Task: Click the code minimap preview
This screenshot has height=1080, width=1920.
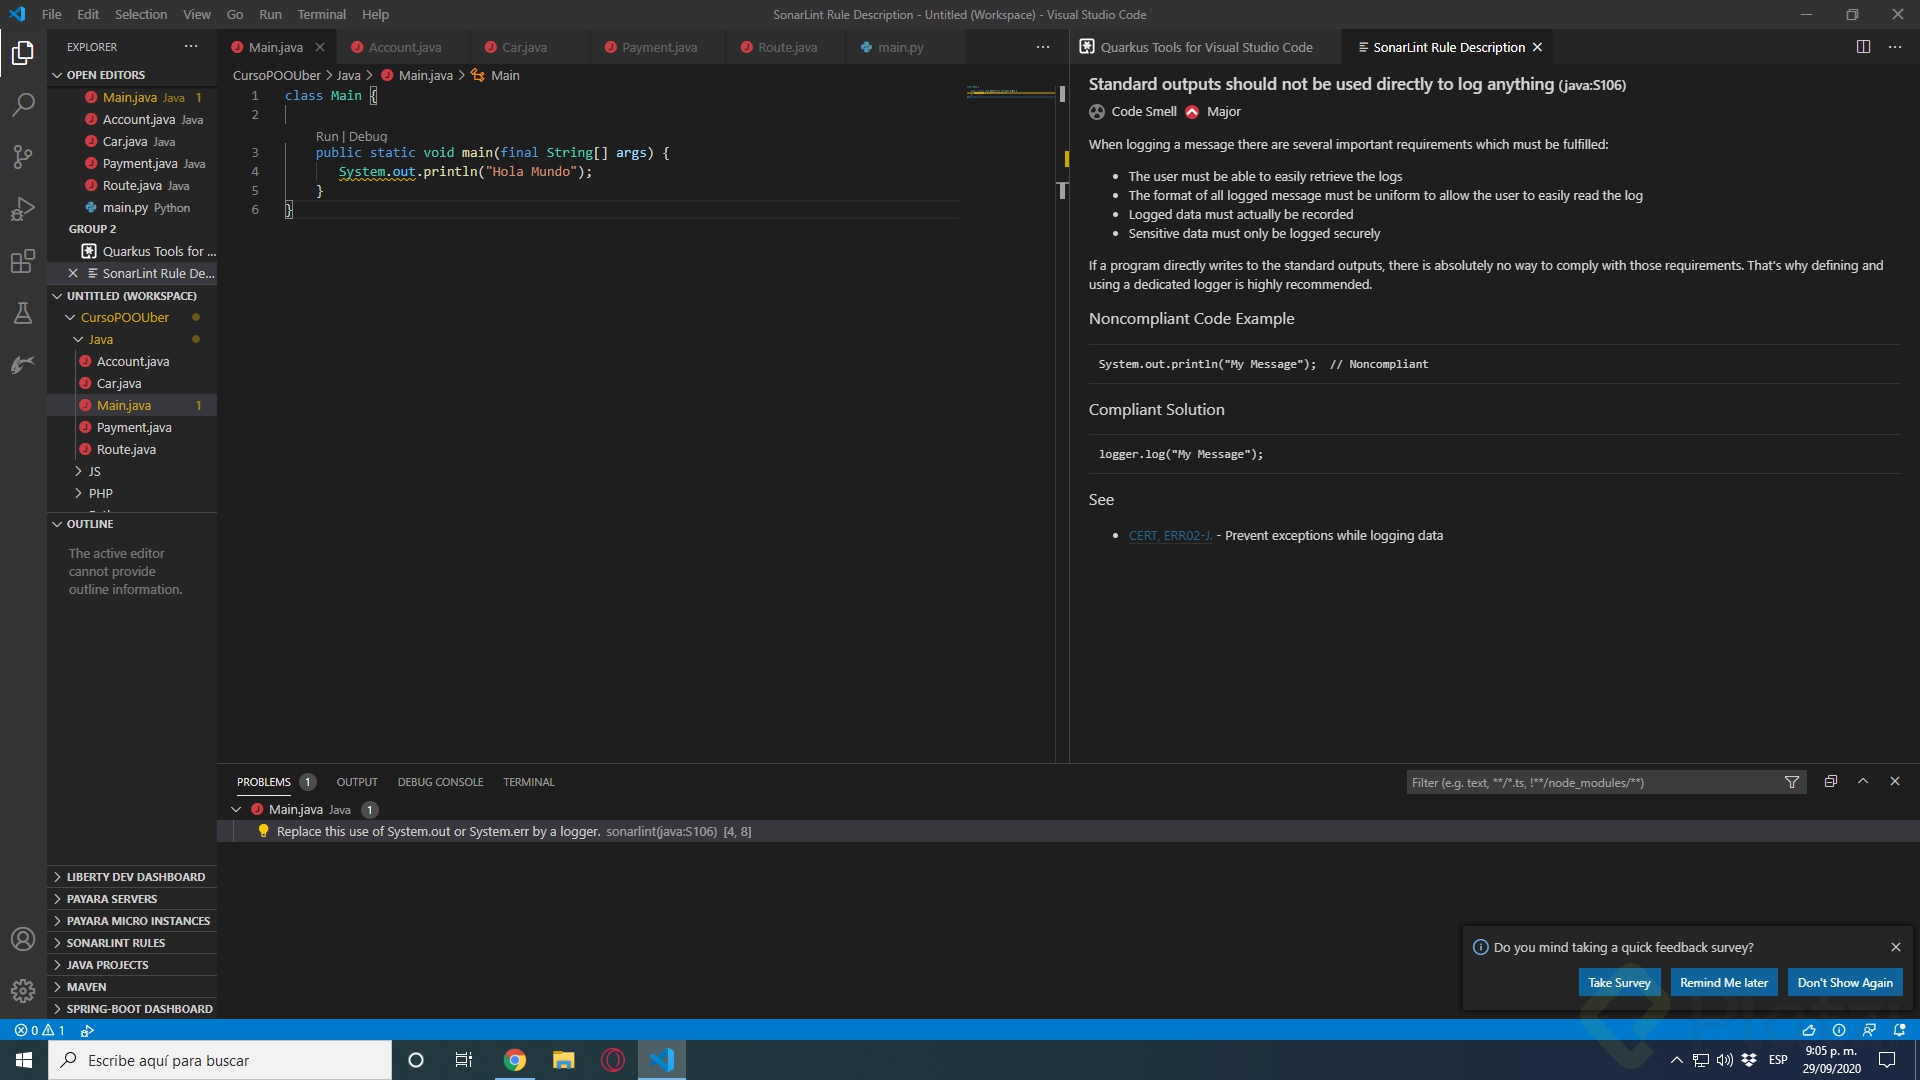Action: (1010, 92)
